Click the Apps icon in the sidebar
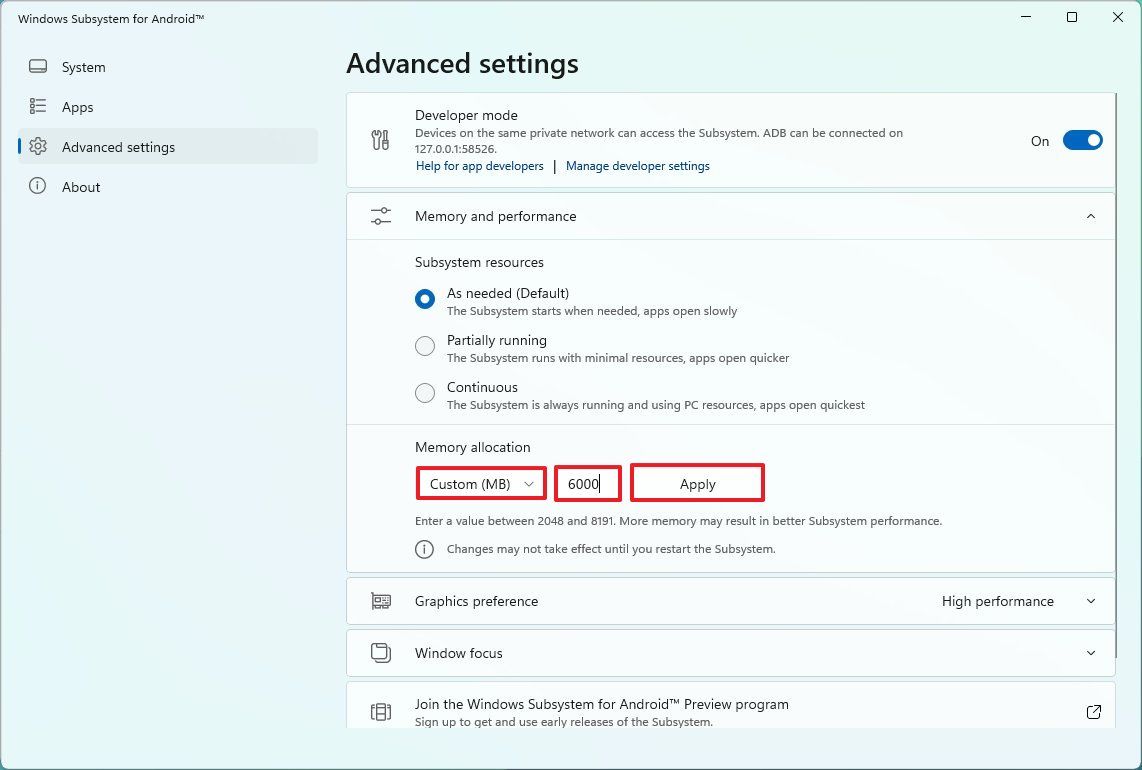Image resolution: width=1142 pixels, height=770 pixels. (37, 106)
